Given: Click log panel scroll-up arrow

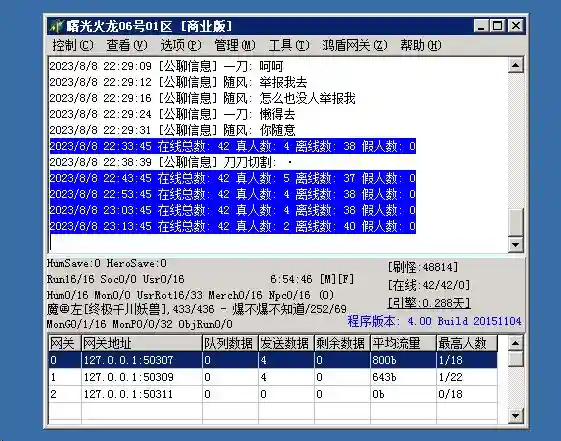Looking at the screenshot, I should click(516, 65).
